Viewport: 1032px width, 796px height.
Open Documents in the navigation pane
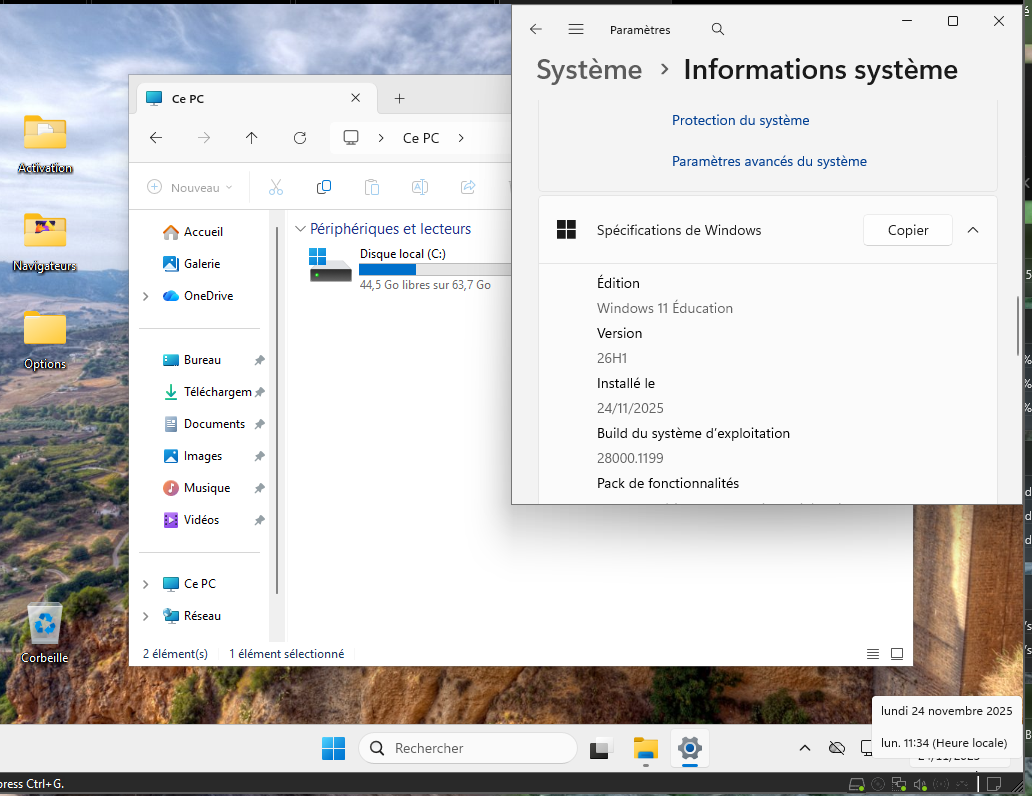tap(214, 424)
